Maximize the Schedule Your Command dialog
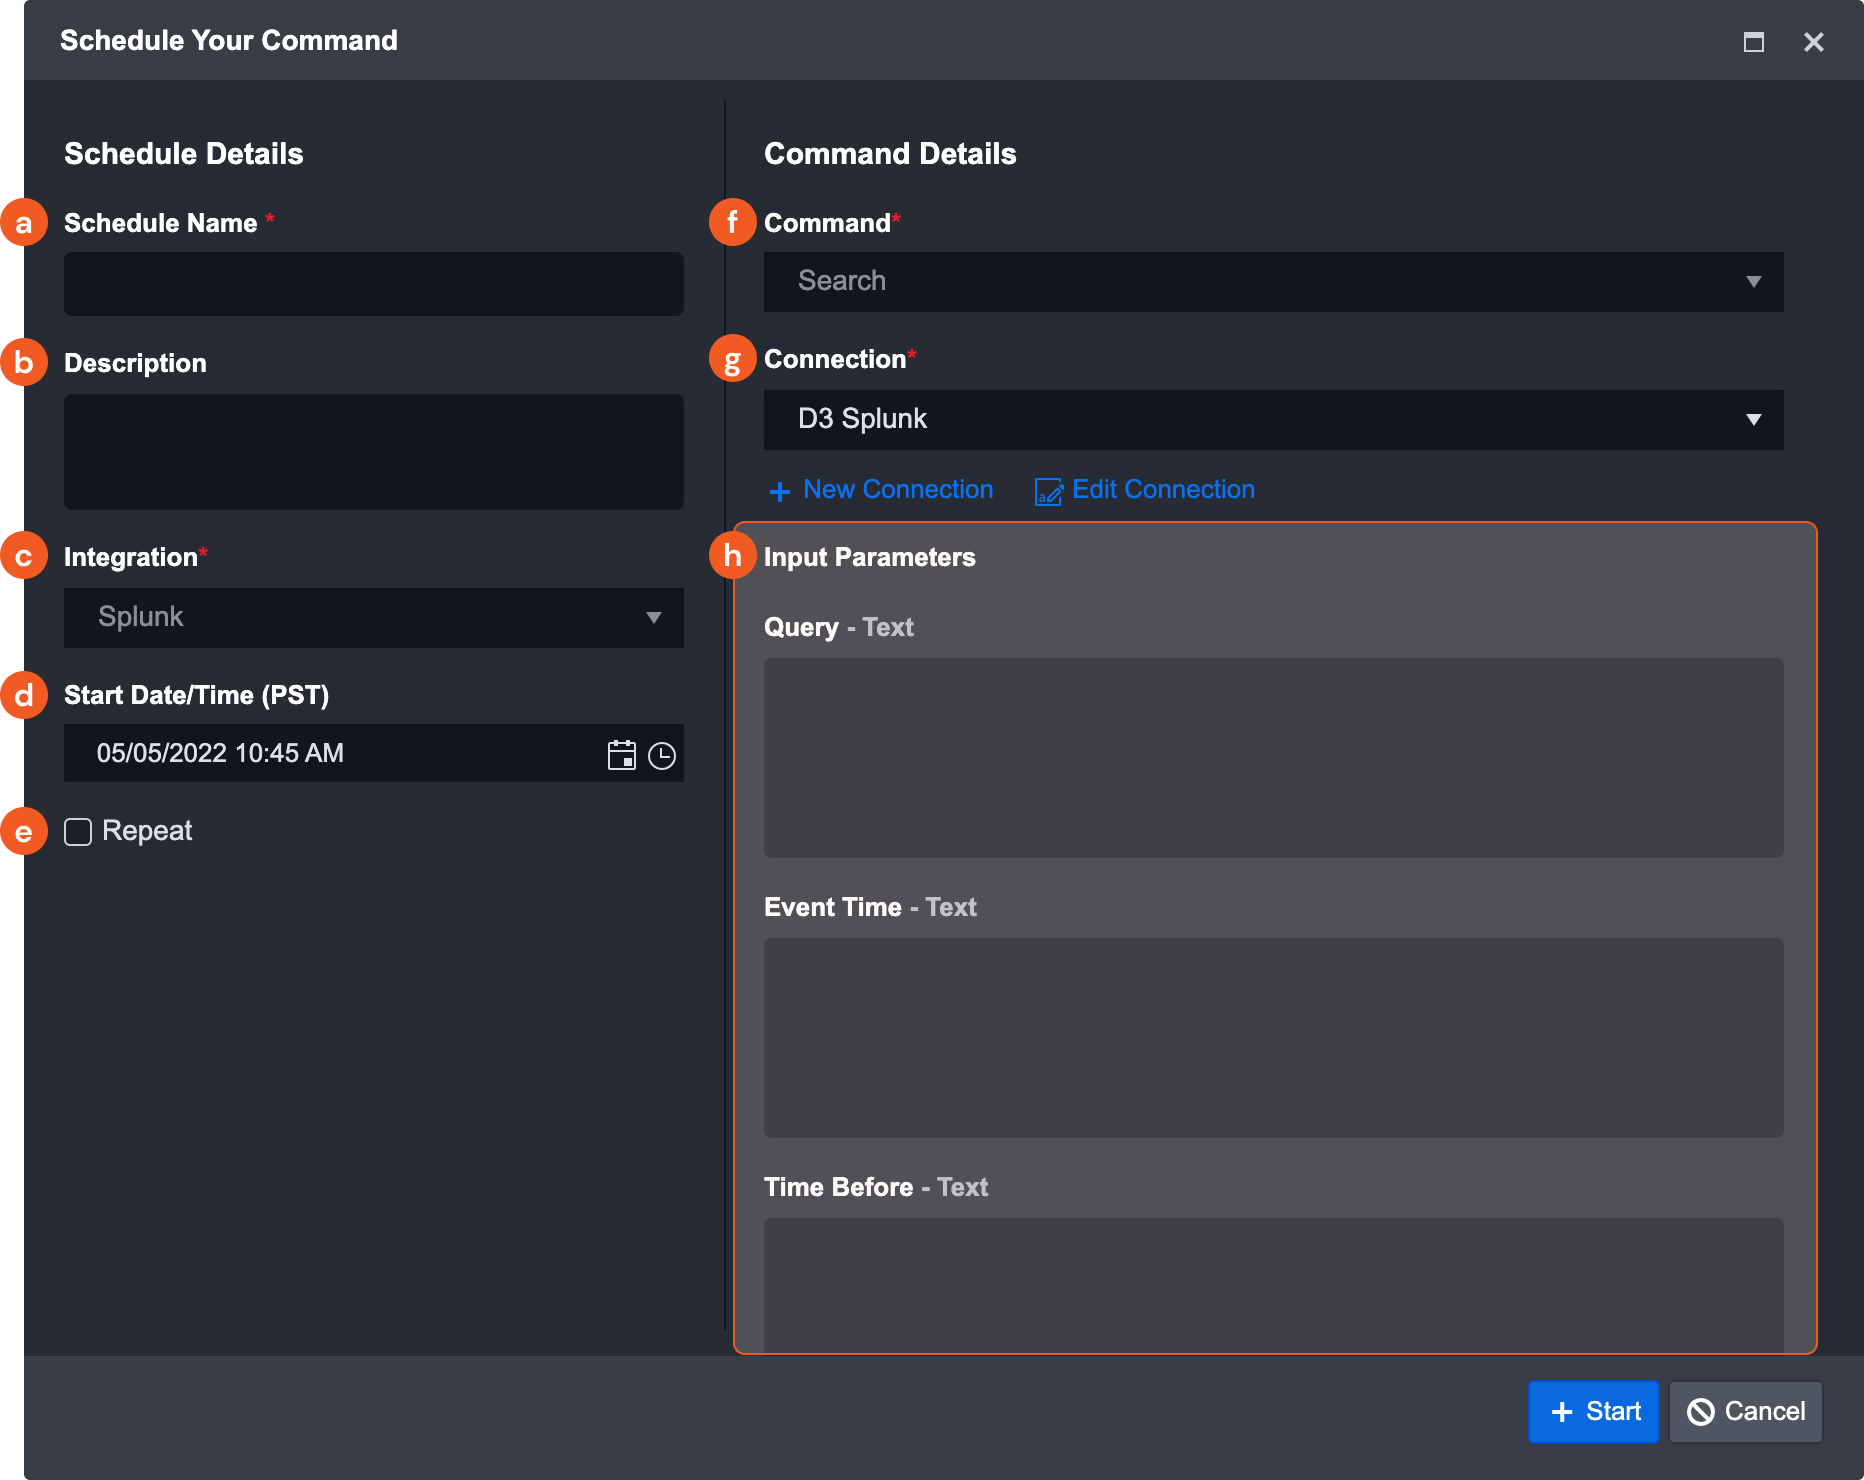1864x1480 pixels. click(x=1753, y=42)
